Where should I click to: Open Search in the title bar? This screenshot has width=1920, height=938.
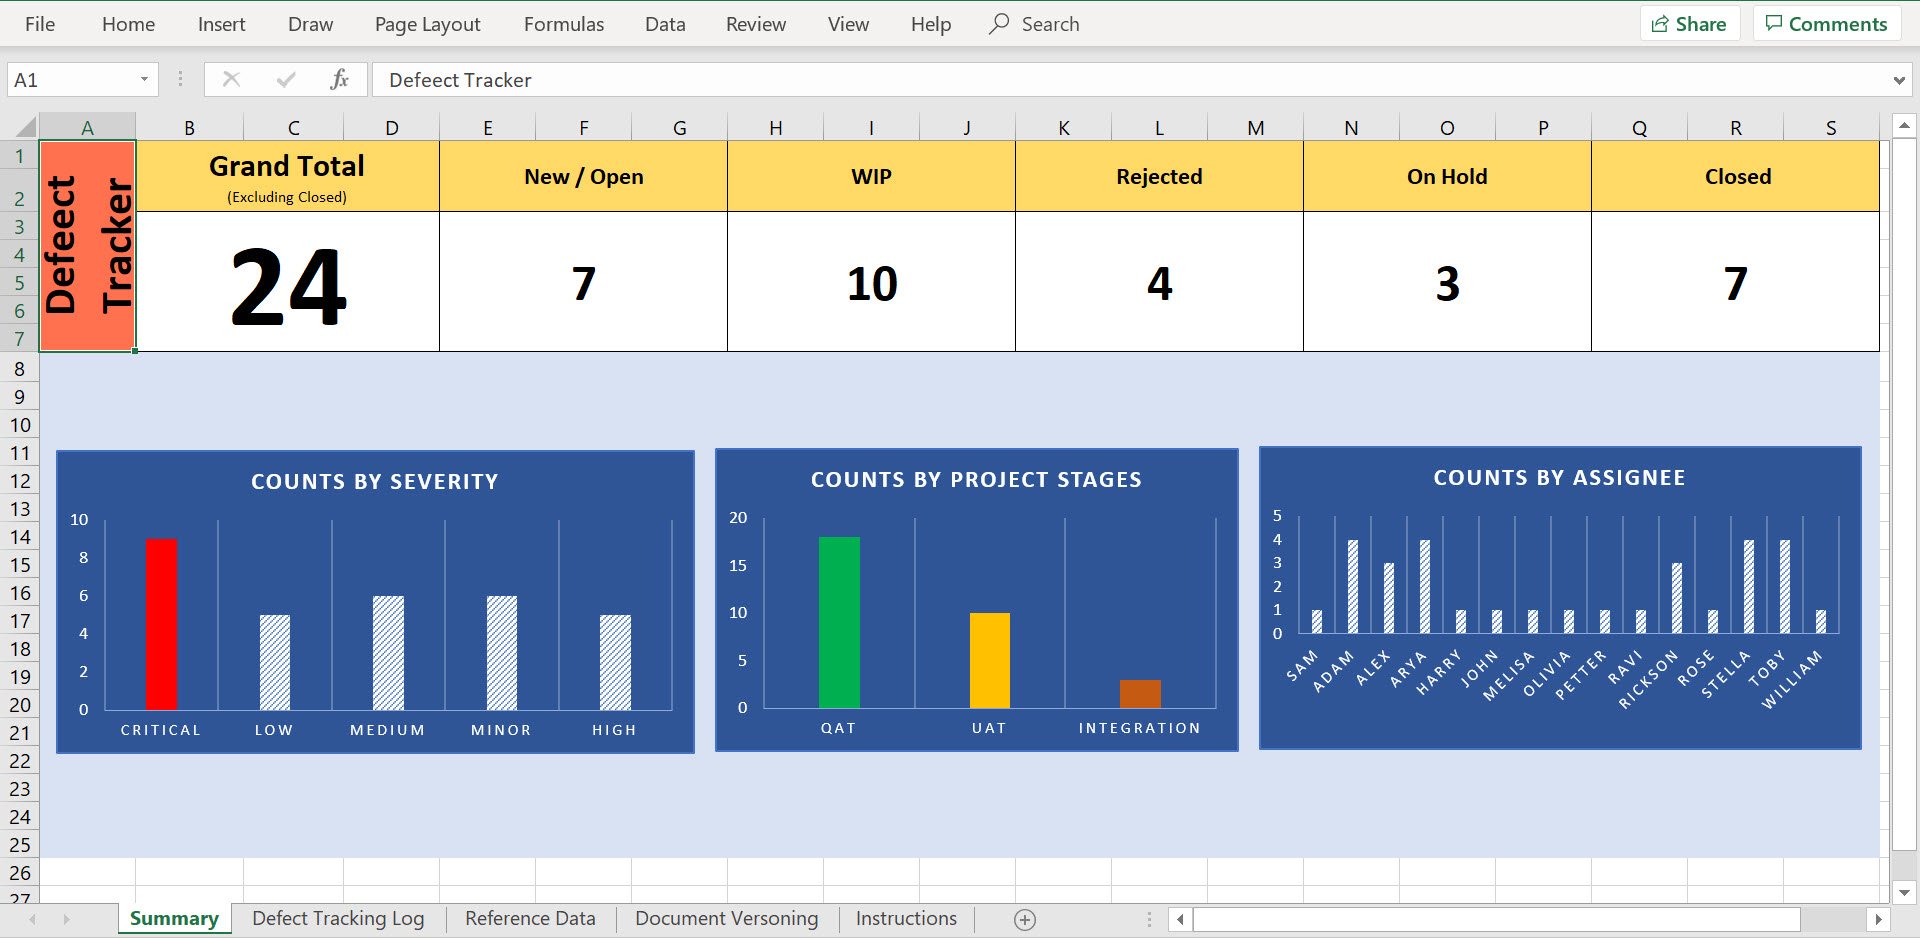1035,23
